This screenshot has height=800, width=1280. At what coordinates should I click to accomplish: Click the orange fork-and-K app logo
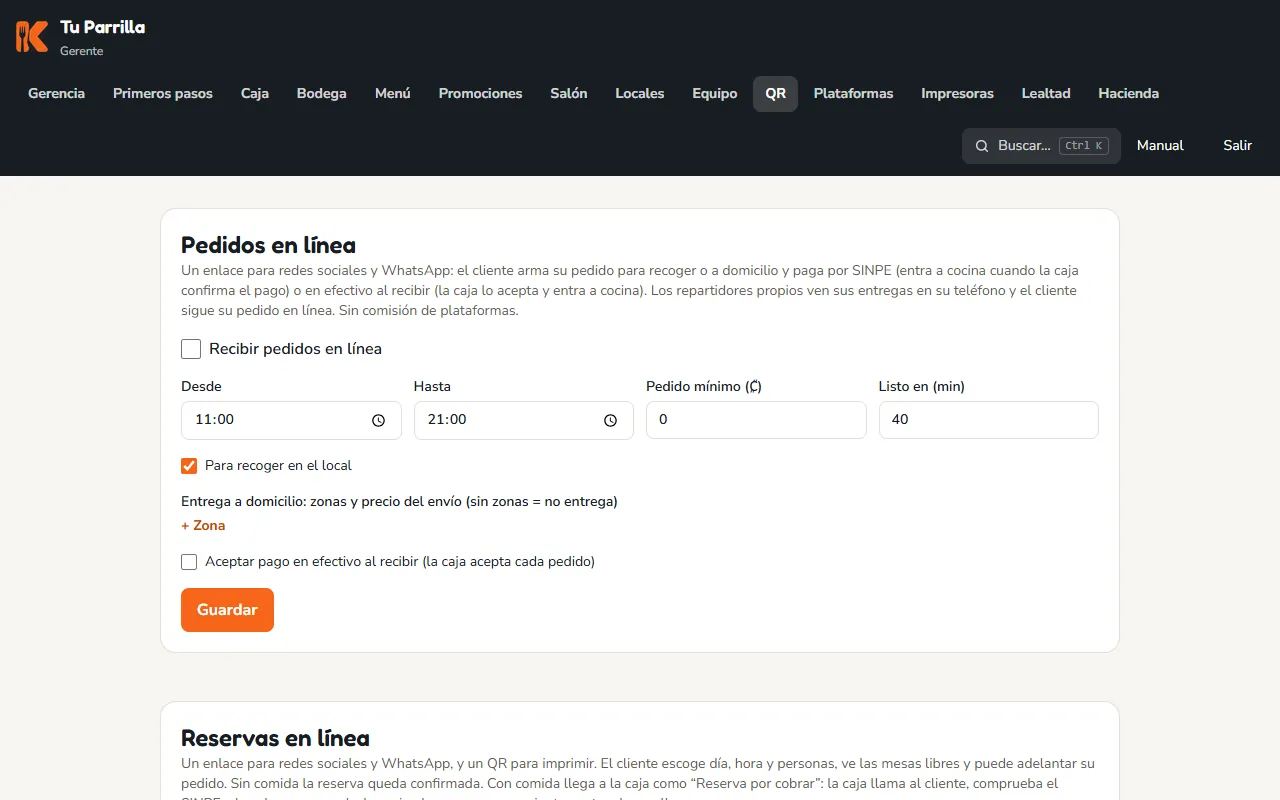point(32,36)
